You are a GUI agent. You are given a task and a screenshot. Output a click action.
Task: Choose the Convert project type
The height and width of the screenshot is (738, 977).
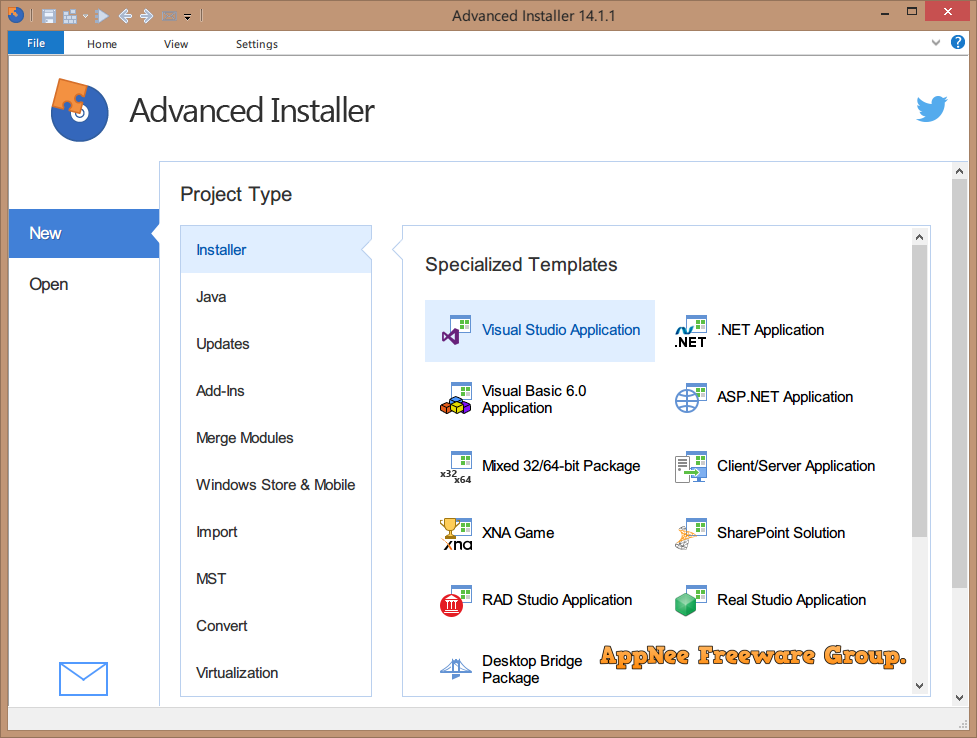(x=275, y=626)
